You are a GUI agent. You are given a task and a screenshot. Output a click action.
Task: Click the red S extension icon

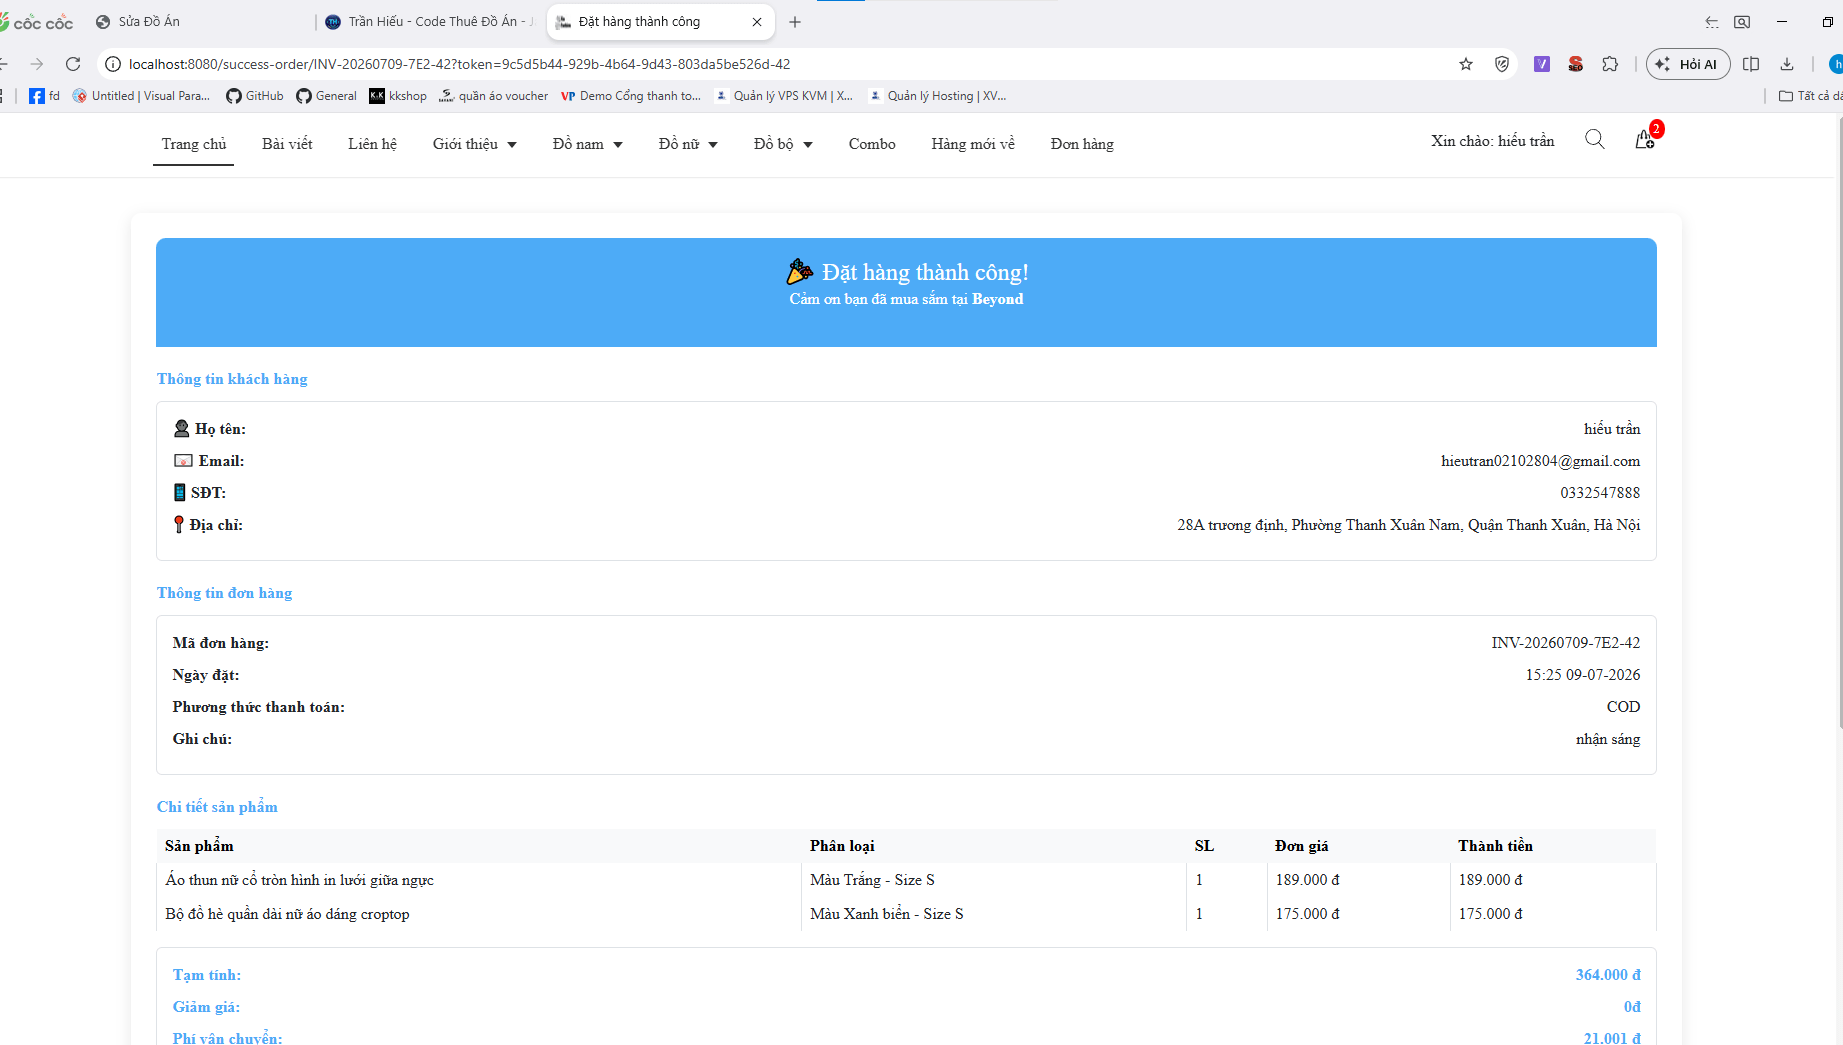click(1576, 64)
